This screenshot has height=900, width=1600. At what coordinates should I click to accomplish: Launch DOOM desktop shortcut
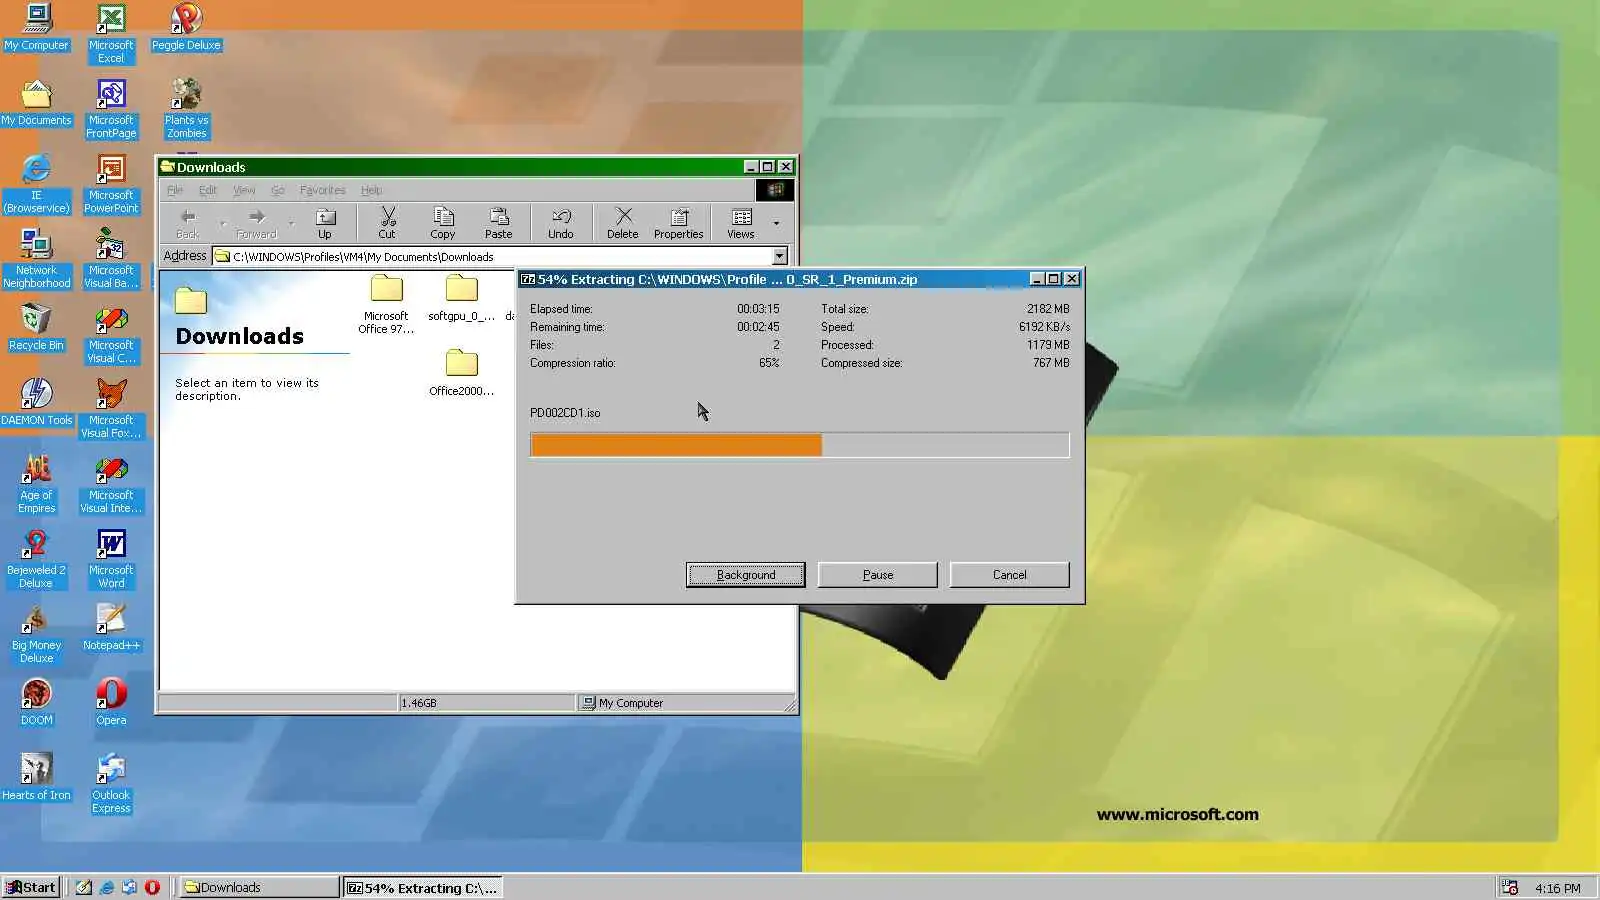point(37,702)
